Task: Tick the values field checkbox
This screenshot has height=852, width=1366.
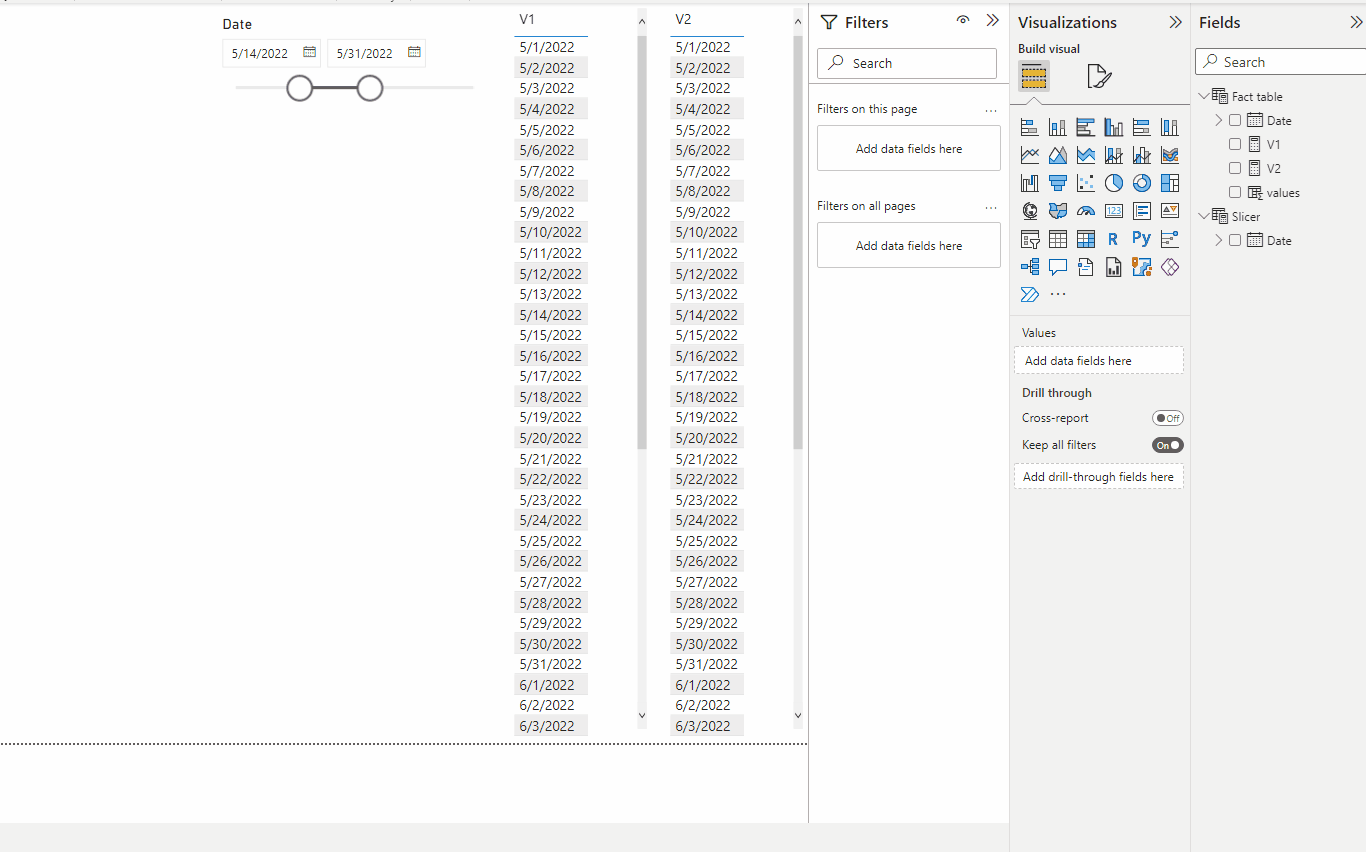Action: 1235,192
